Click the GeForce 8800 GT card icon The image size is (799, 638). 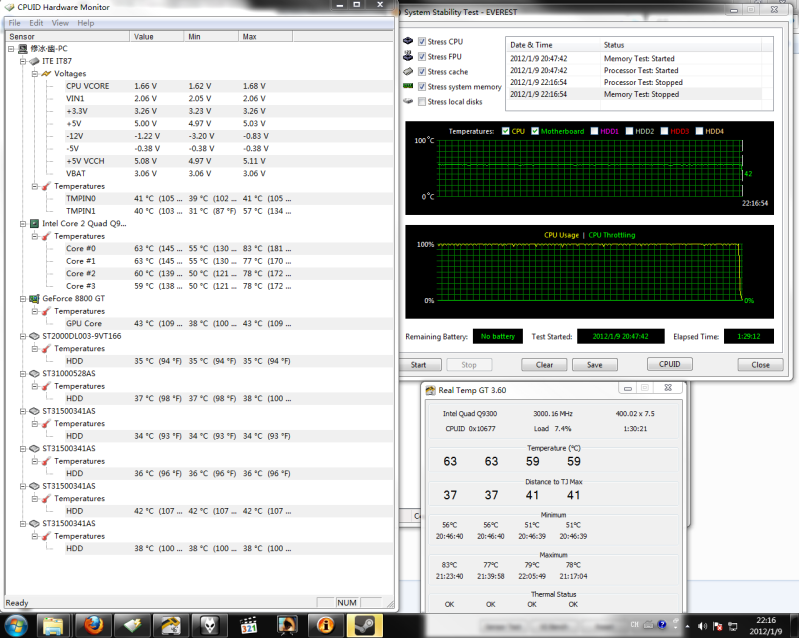coord(35,298)
